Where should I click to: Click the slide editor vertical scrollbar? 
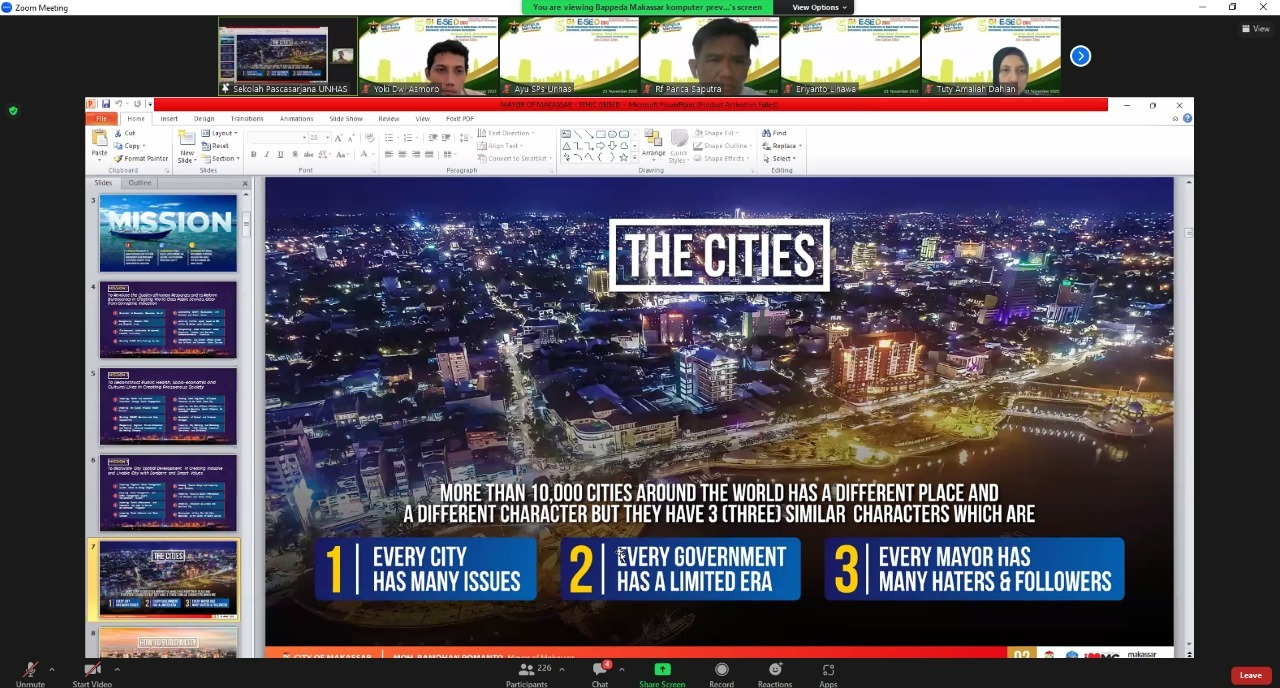1188,400
